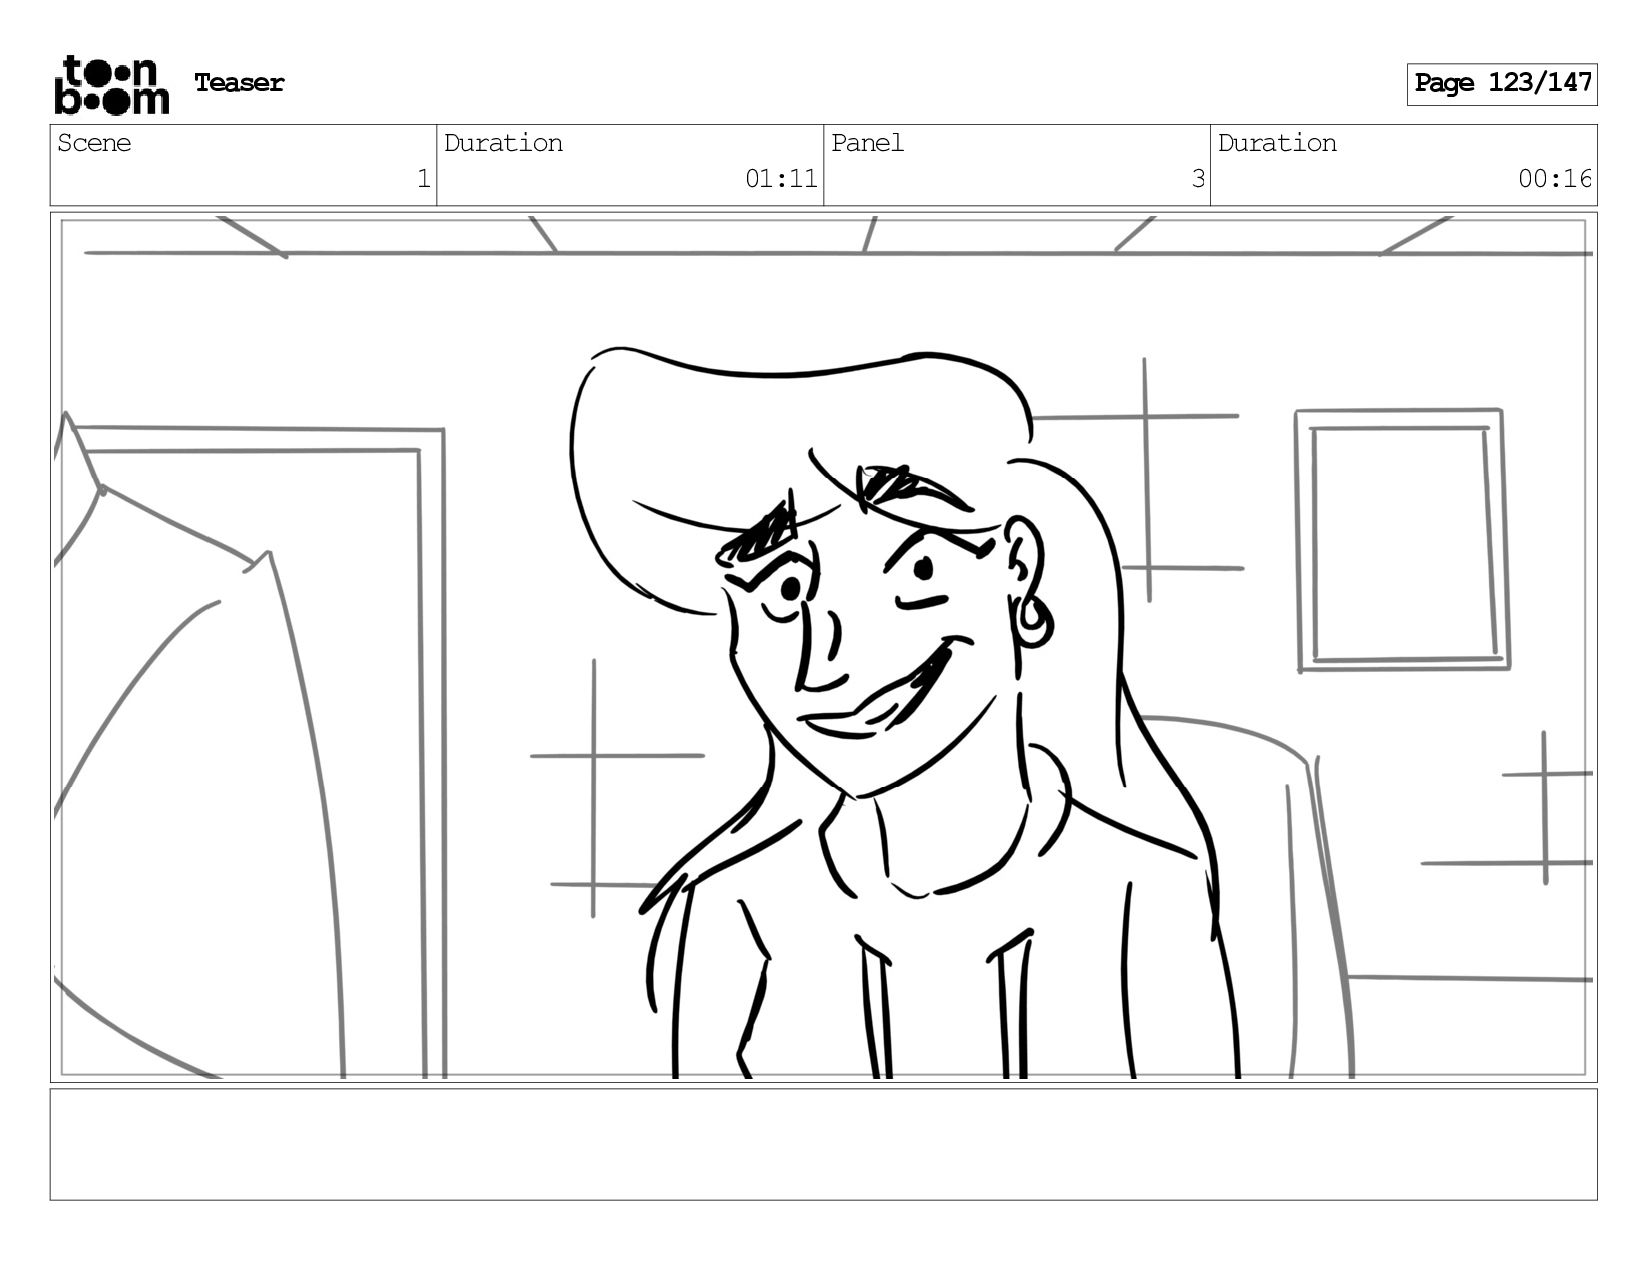
Task: Click the empty caption box below the panel
Action: (x=823, y=1144)
